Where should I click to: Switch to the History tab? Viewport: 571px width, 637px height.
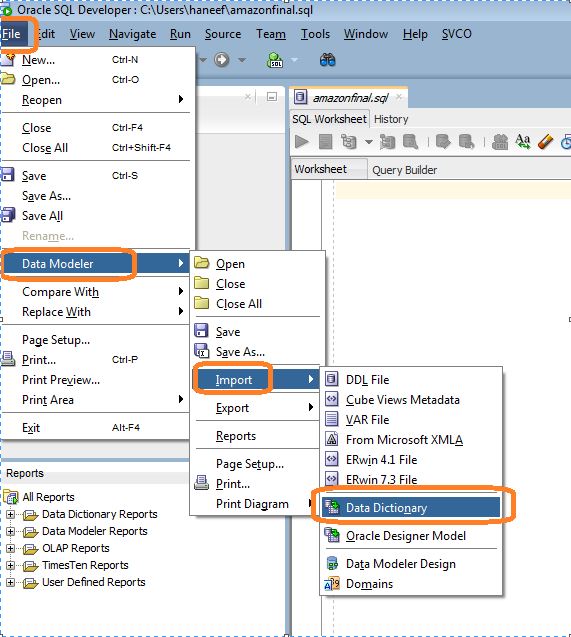[391, 119]
